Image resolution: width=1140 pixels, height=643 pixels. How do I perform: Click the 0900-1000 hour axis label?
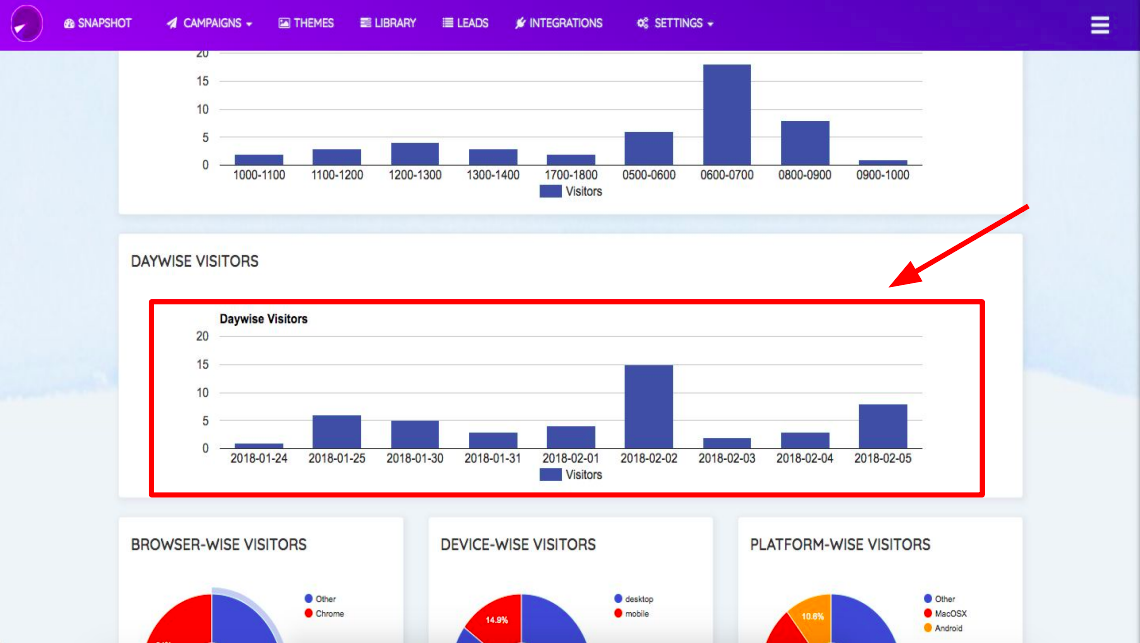[883, 175]
